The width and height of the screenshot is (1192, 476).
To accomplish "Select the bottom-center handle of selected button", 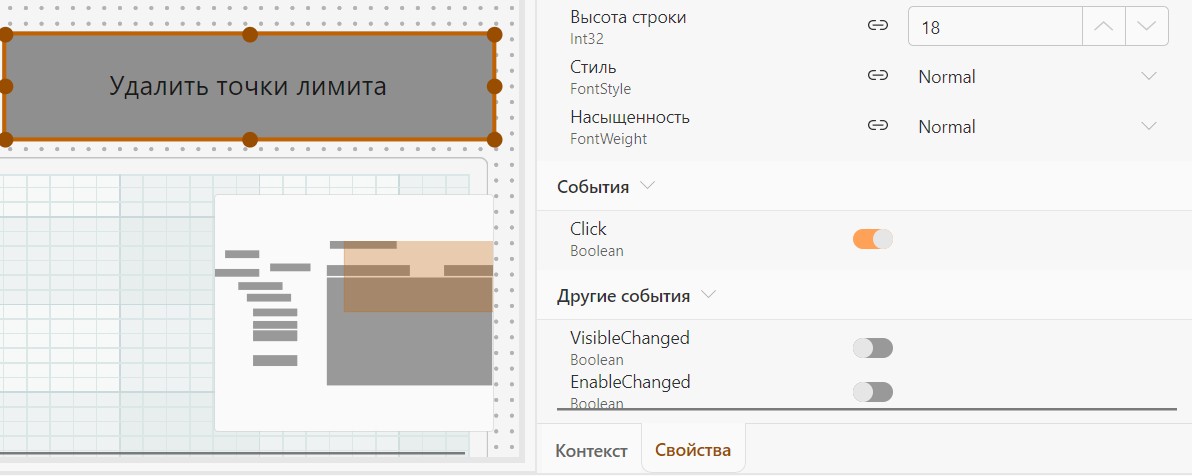I will [249, 139].
